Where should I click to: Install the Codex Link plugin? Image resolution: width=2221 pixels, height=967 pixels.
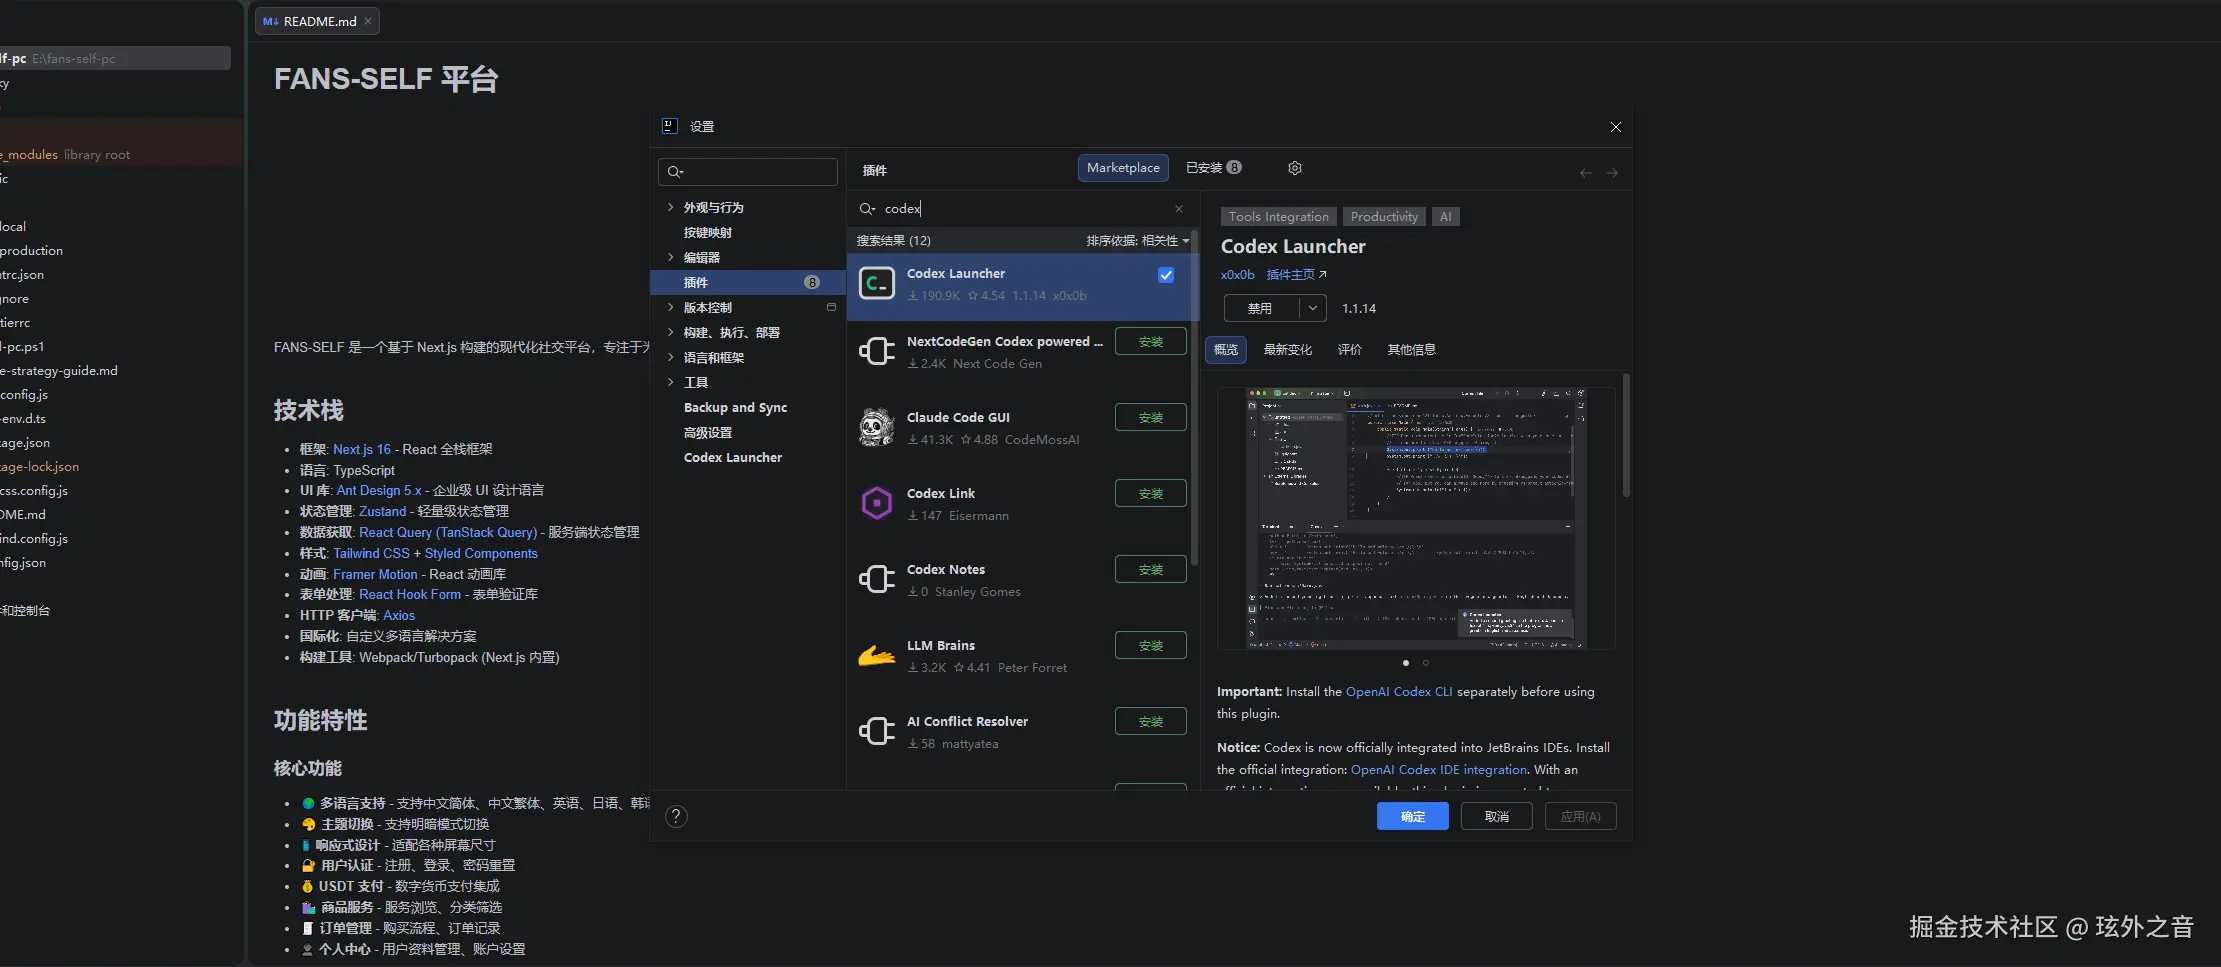[1151, 494]
